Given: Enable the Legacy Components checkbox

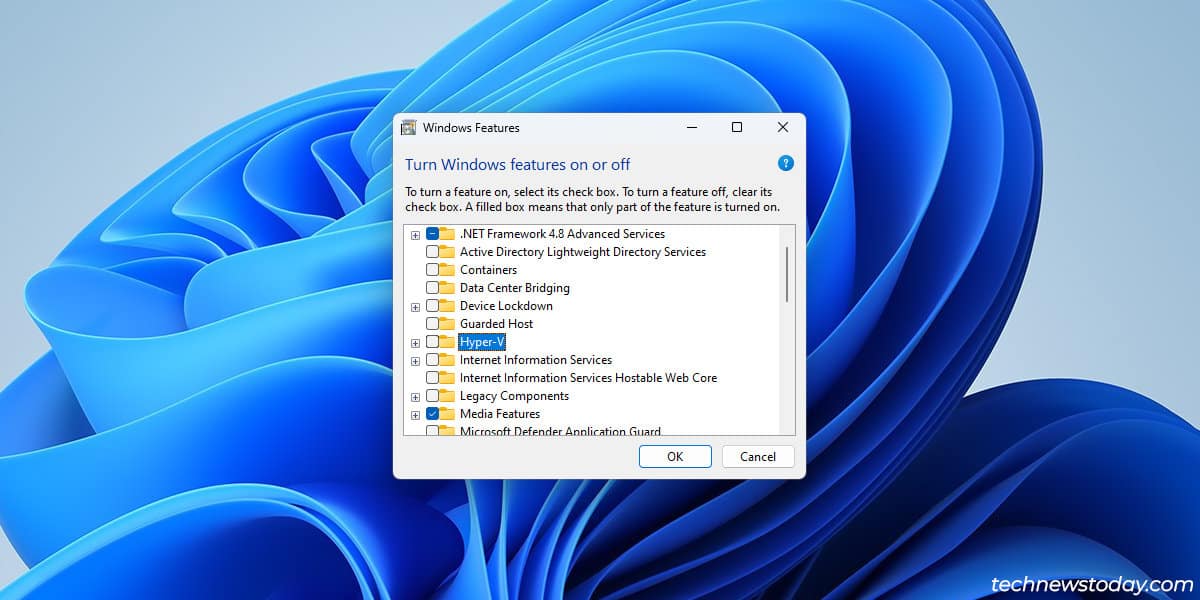Looking at the screenshot, I should (432, 396).
